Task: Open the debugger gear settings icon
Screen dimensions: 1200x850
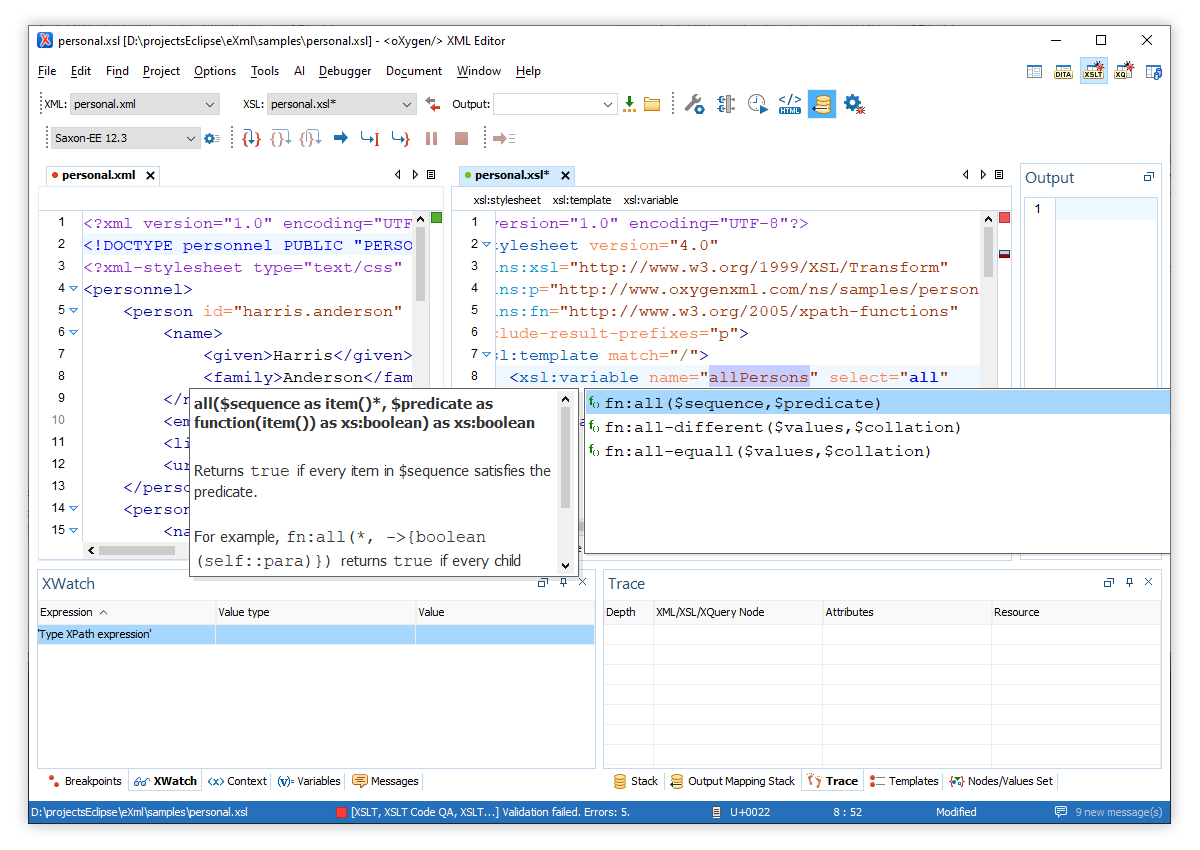Action: (853, 104)
